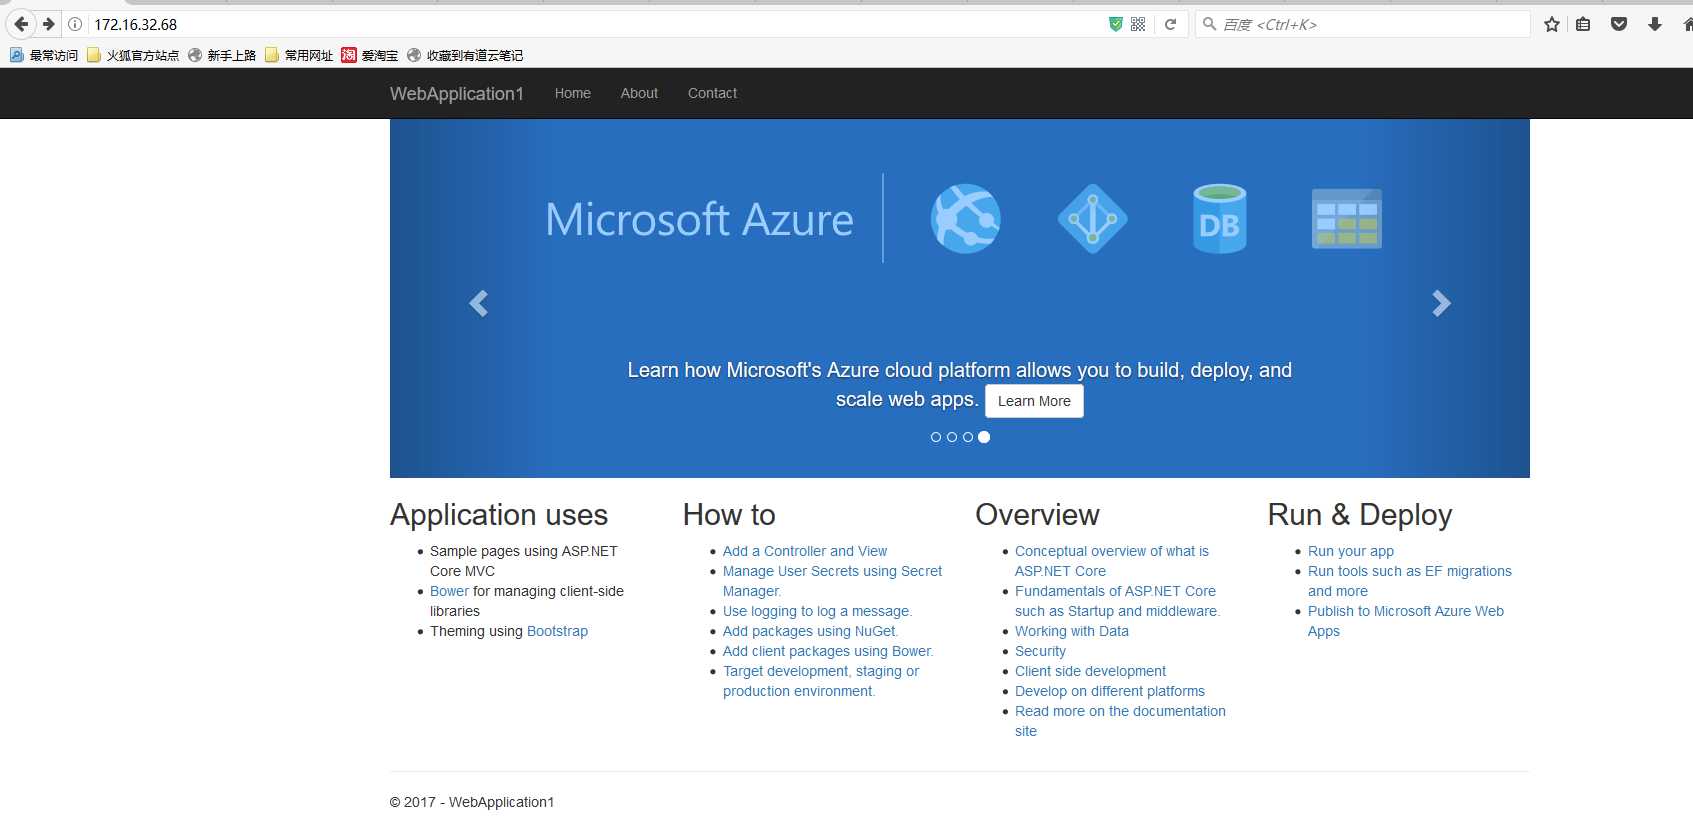Open the downloads arrow icon
This screenshot has height=833, width=1693.
click(1655, 24)
